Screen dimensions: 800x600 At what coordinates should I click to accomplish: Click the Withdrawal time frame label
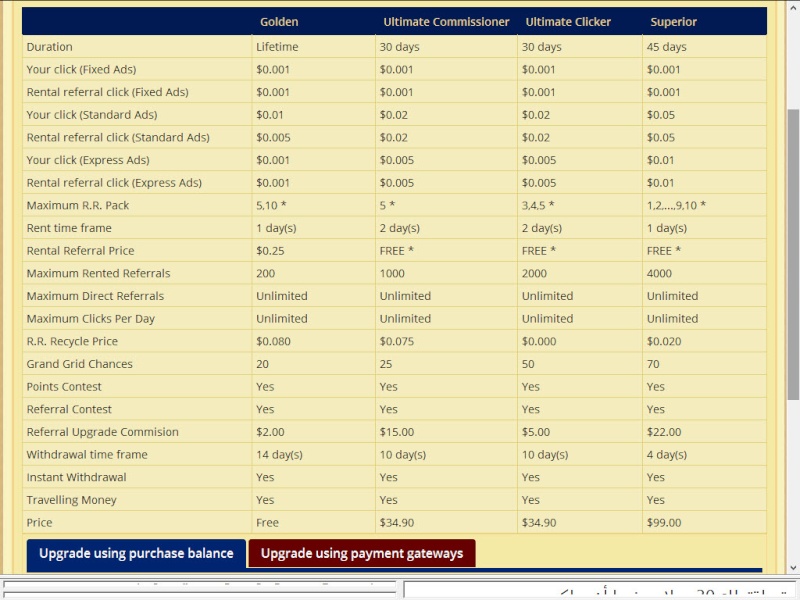pos(87,455)
